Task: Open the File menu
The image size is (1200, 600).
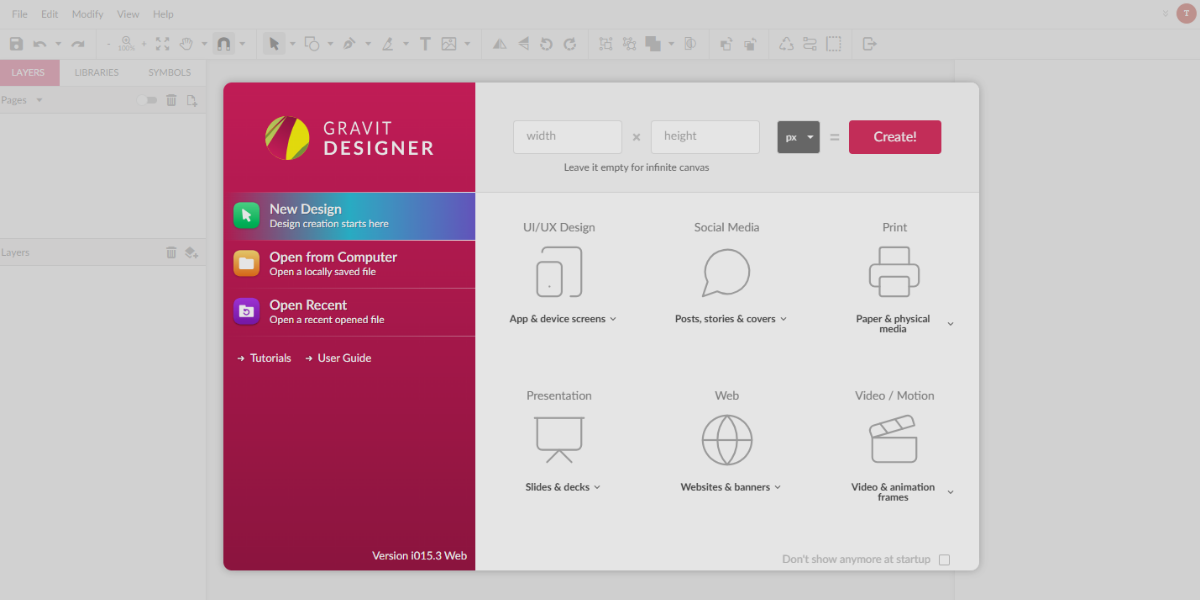Action: pyautogui.click(x=19, y=13)
